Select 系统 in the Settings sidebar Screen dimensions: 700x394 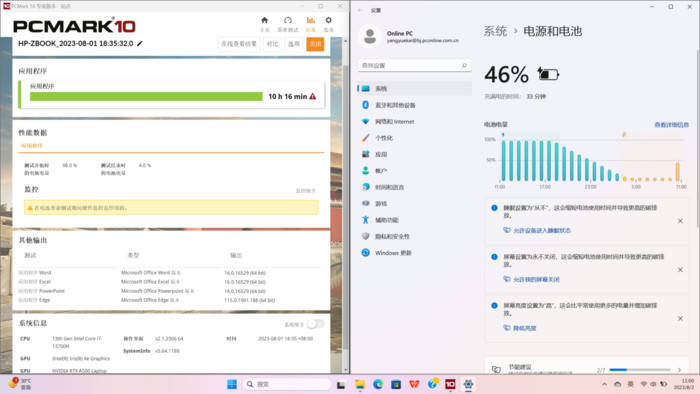pyautogui.click(x=414, y=88)
